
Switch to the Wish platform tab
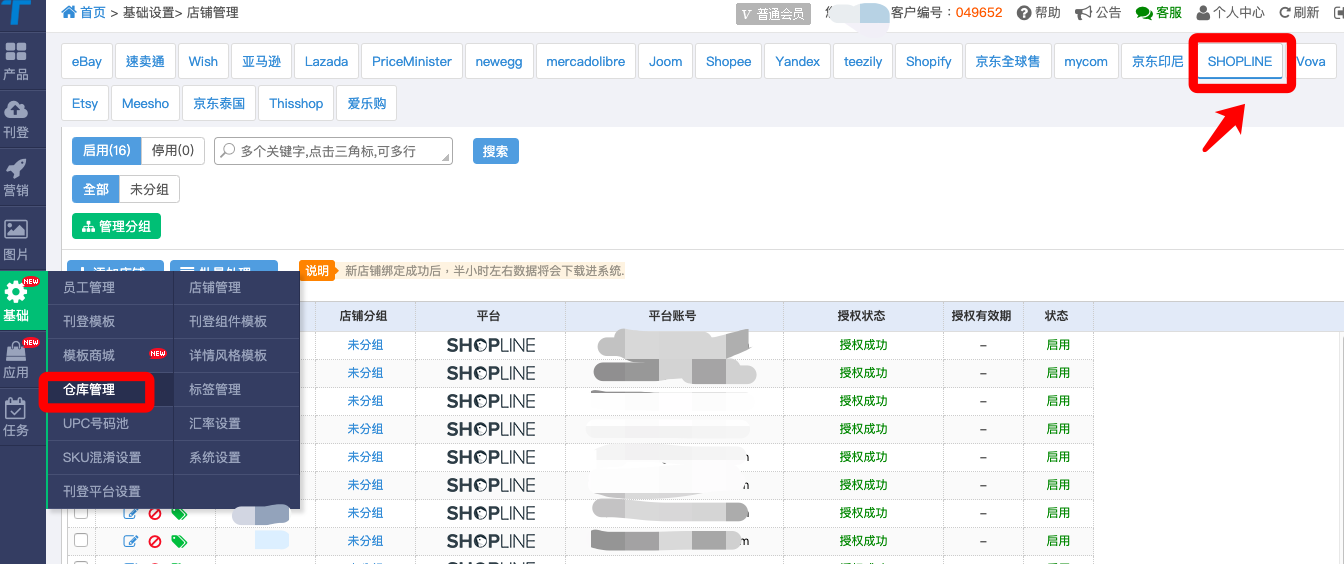(x=203, y=61)
